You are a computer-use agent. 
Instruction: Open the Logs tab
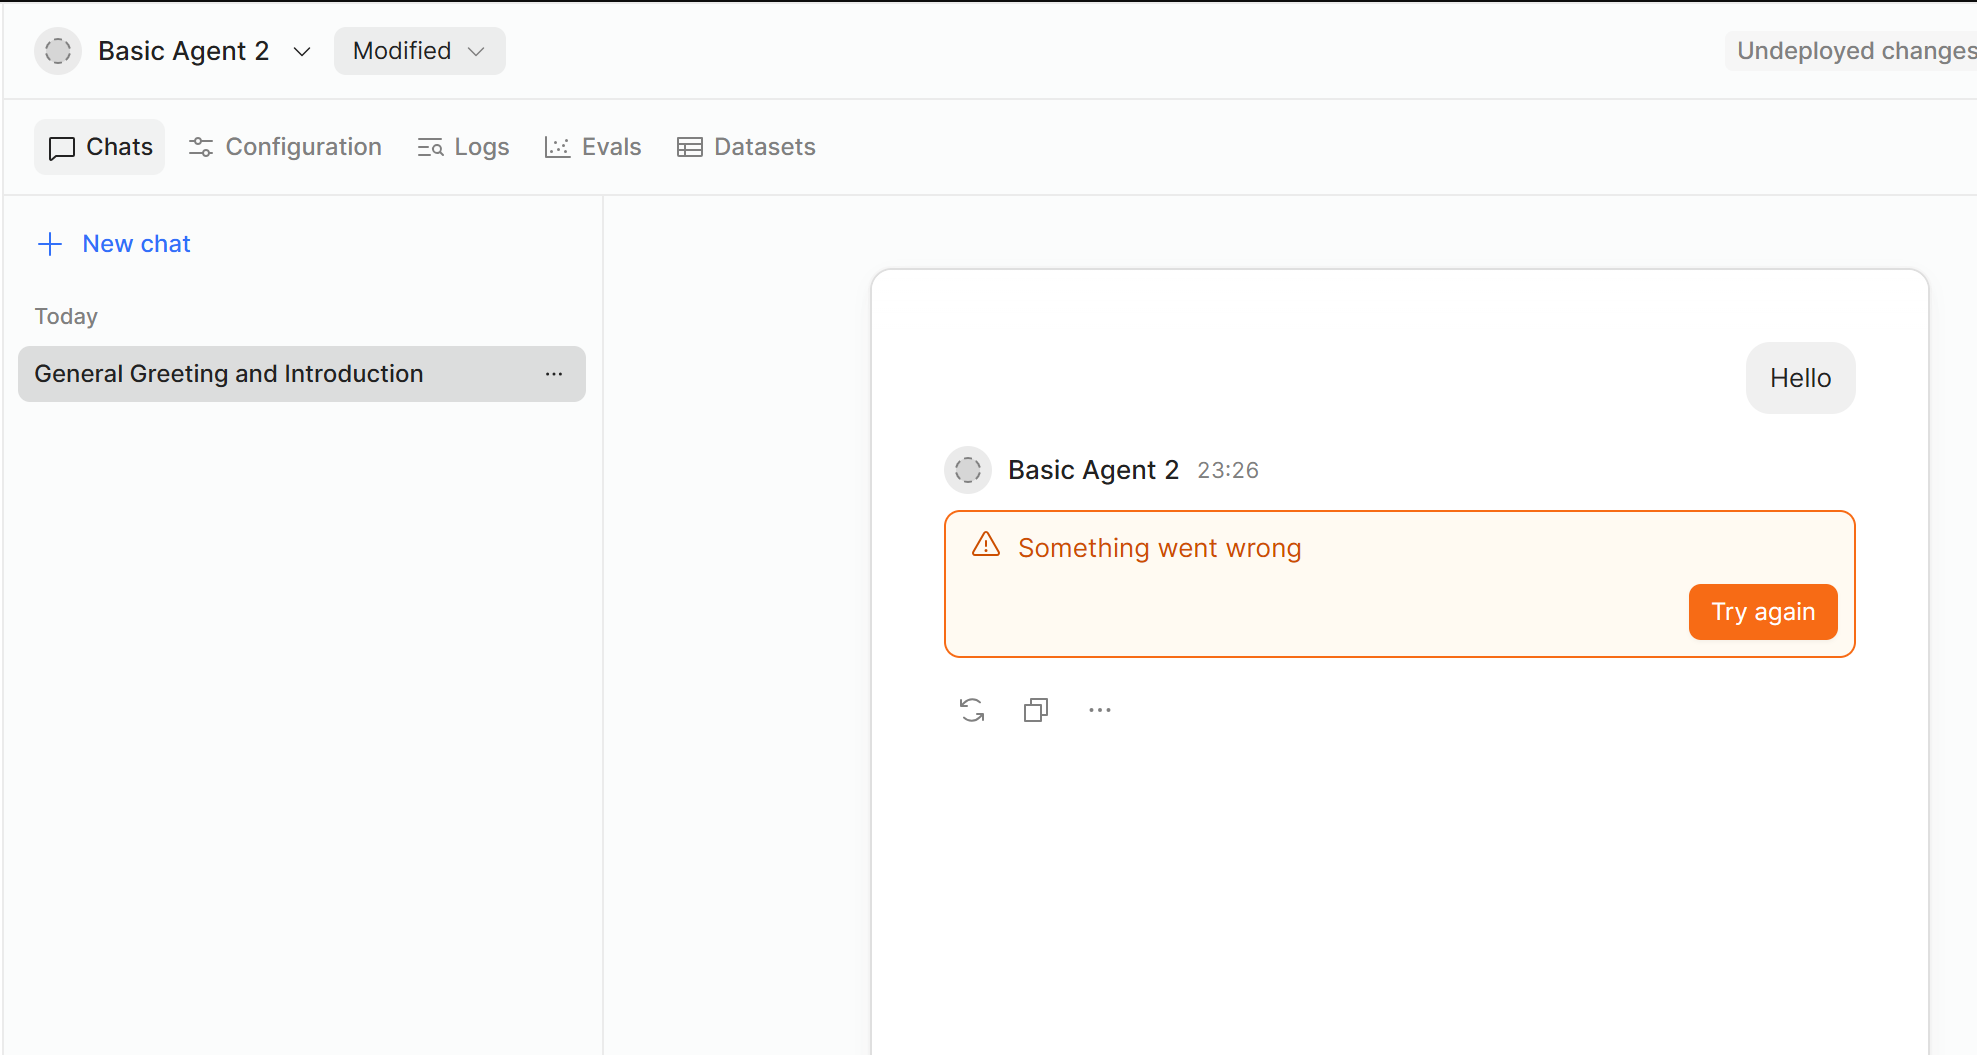coord(463,147)
